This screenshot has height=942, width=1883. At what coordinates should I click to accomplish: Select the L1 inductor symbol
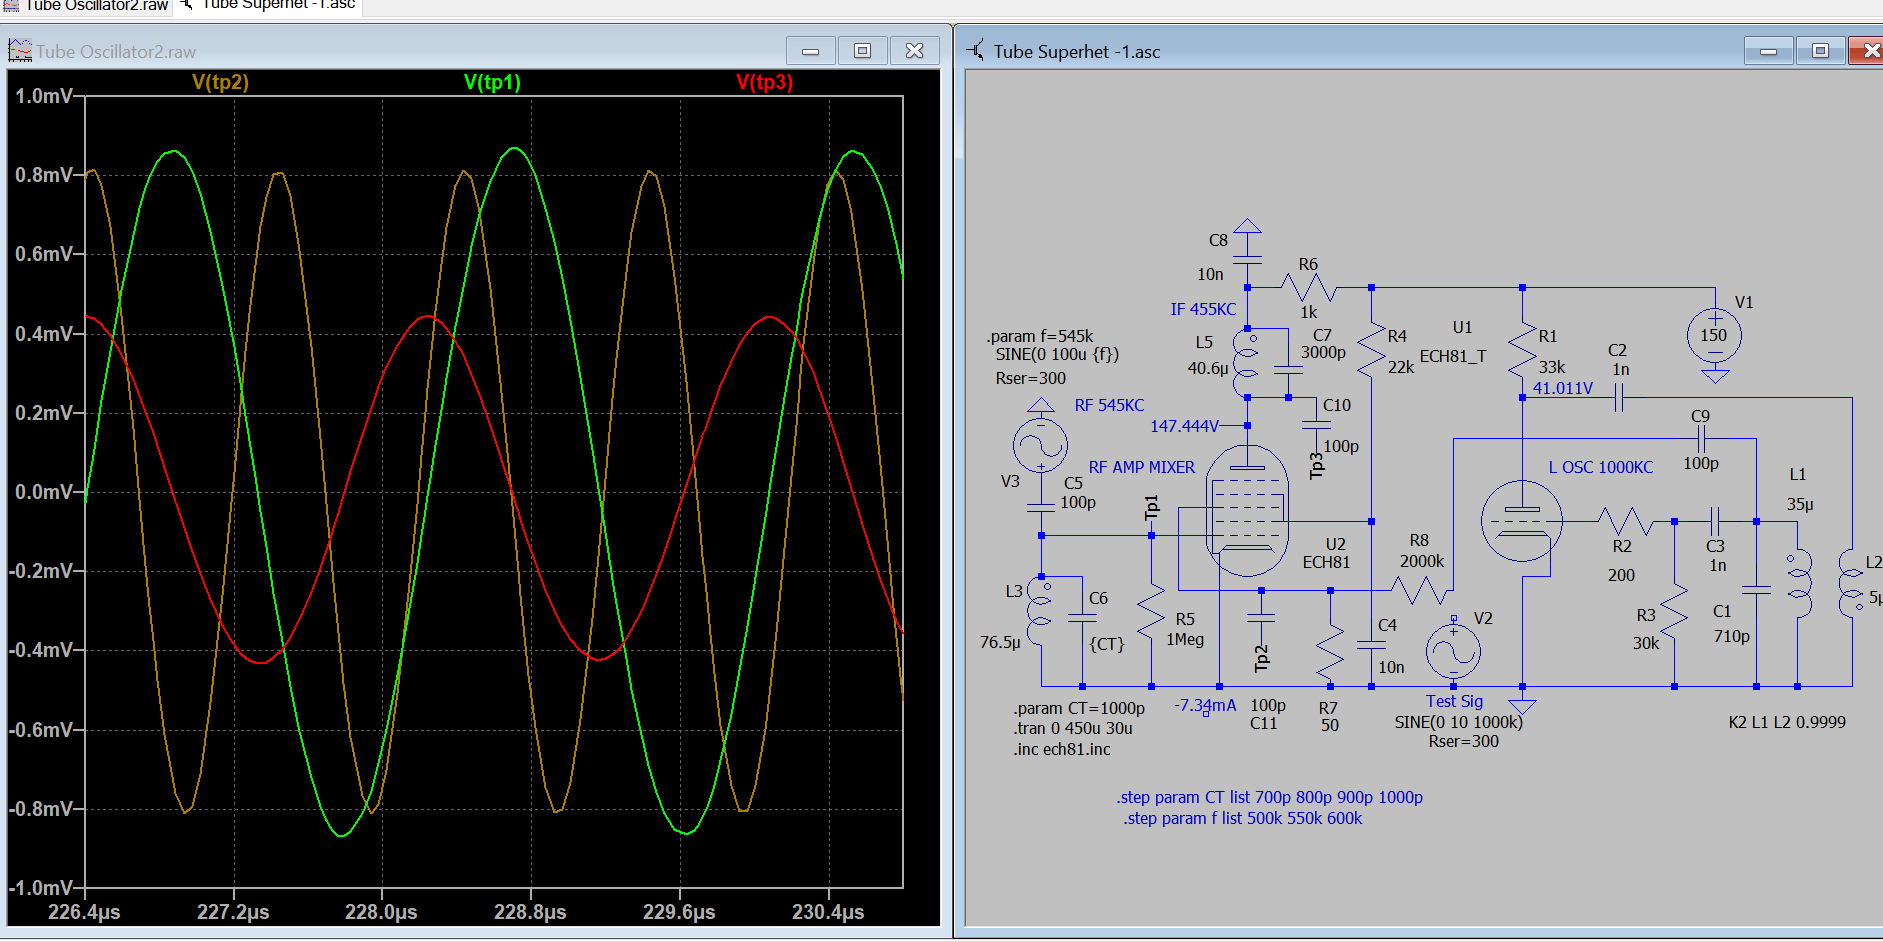(x=1798, y=583)
